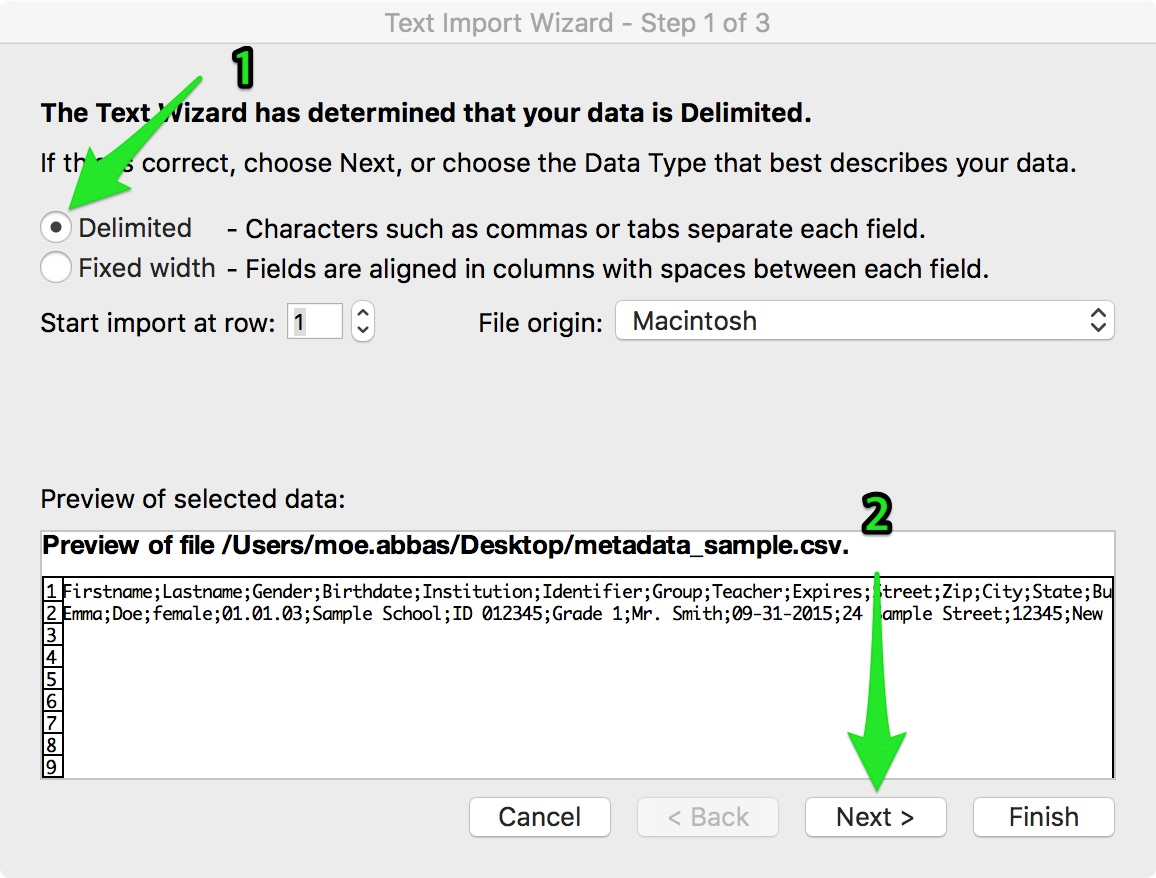
Task: Click preview row 2 starting with Emma;Doe
Action: coord(582,613)
